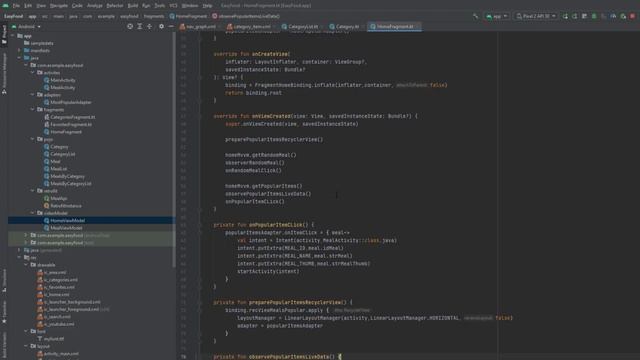The width and height of the screenshot is (640, 360).
Task: Open the Resource Manager sidebar tab
Action: point(4,73)
